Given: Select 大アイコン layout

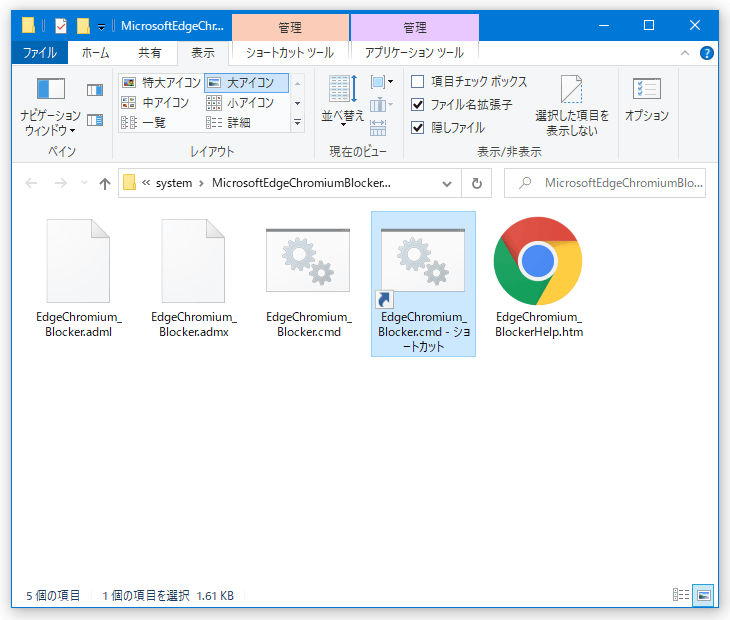Looking at the screenshot, I should click(x=246, y=83).
